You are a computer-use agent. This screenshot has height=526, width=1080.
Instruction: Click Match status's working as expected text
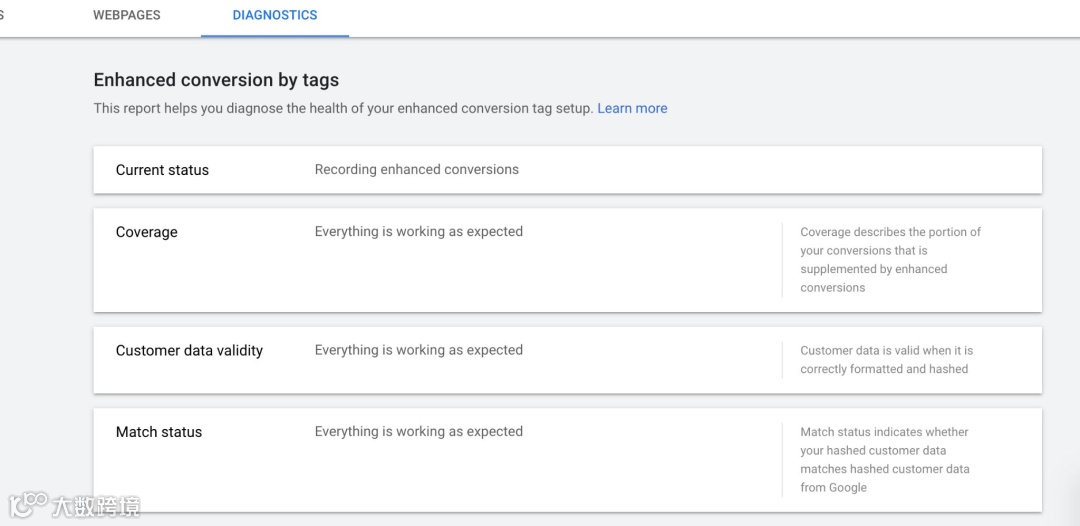pyautogui.click(x=418, y=432)
